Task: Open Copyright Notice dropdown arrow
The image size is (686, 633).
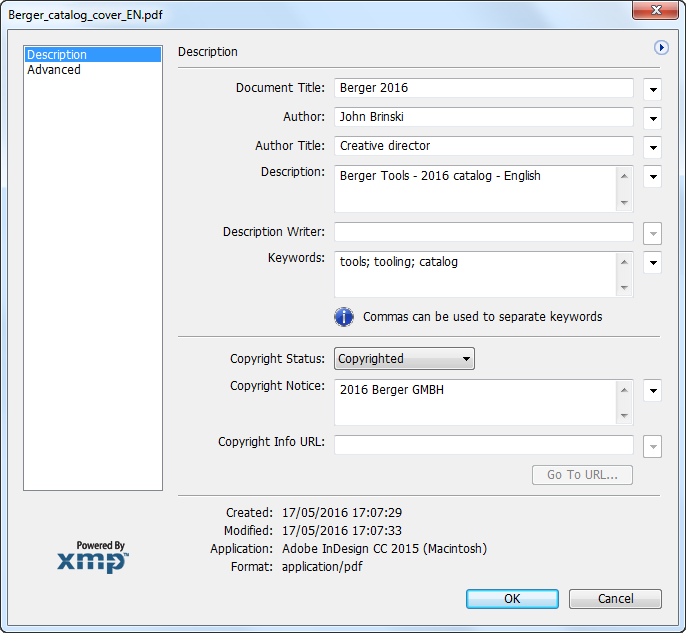Action: pos(652,391)
